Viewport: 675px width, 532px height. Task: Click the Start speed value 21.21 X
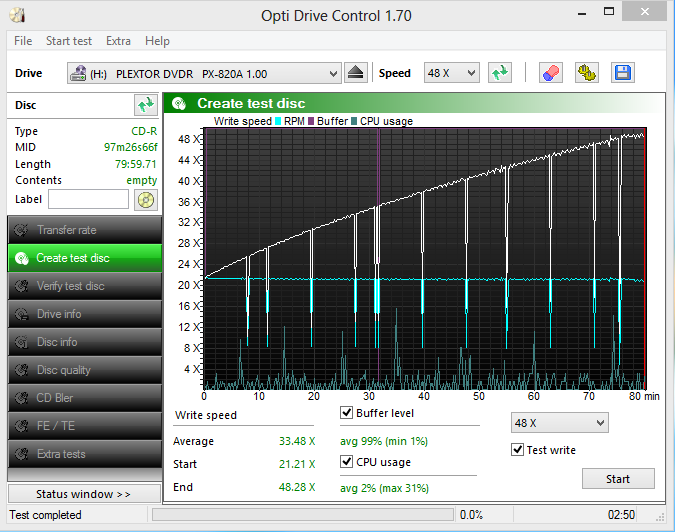[x=297, y=464]
